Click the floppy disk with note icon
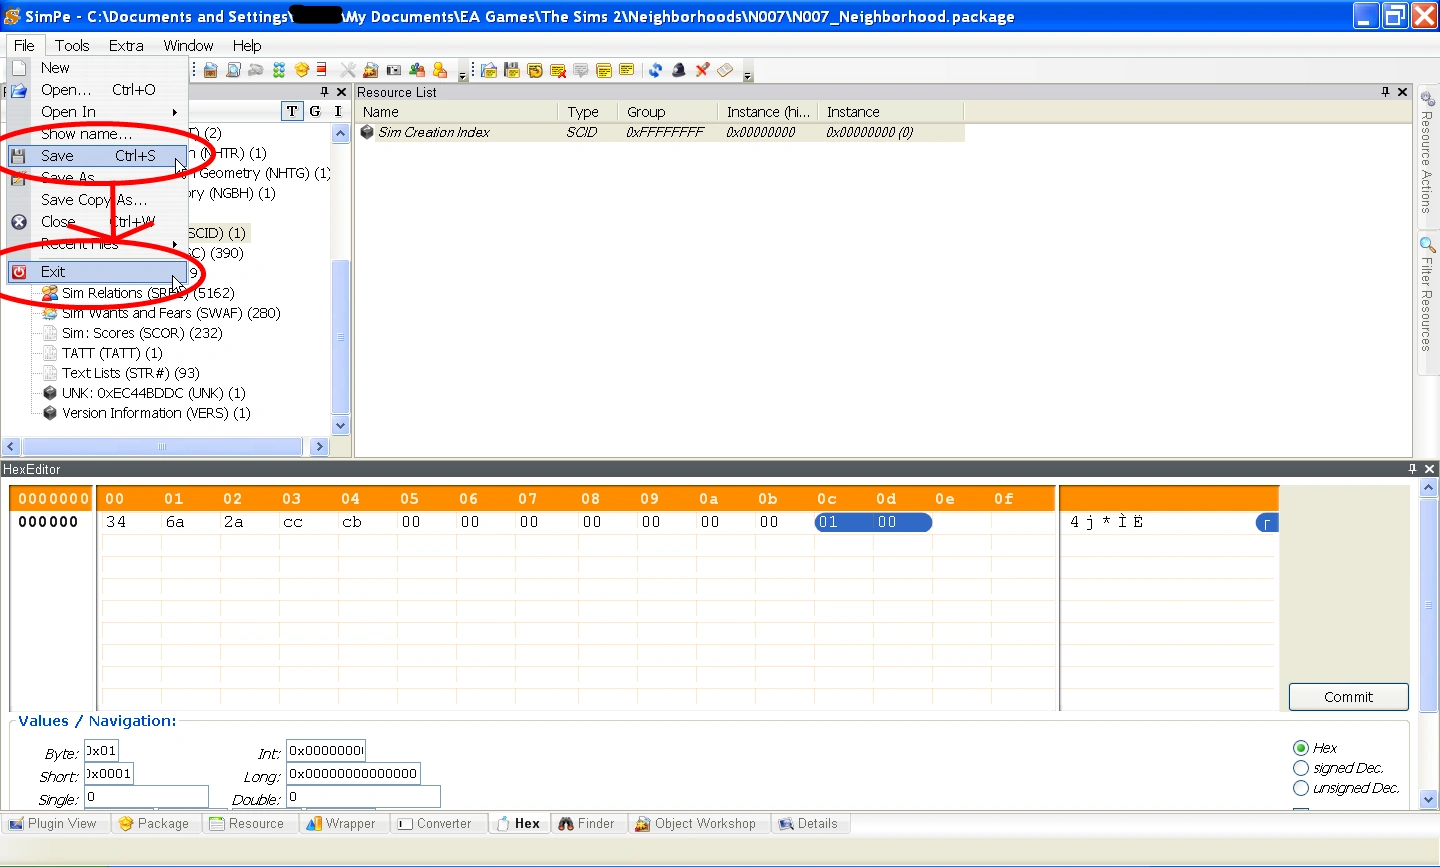This screenshot has height=867, width=1440. 512,70
